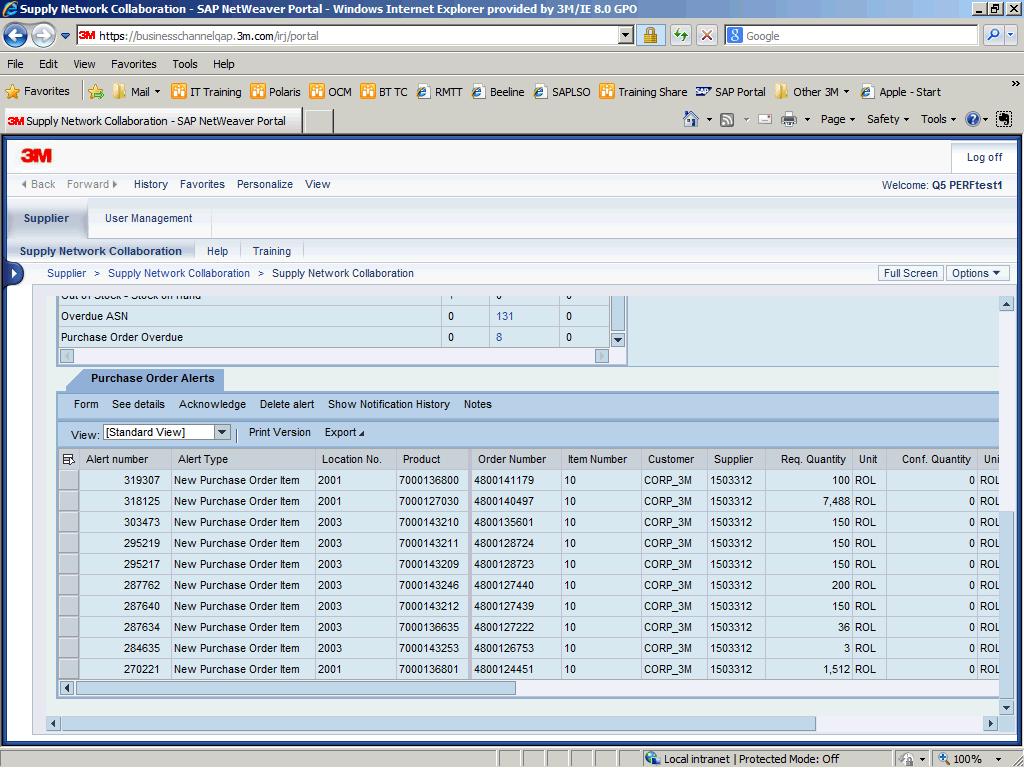
Task: Expand the portal navigation panel arrow
Action: tap(14, 274)
